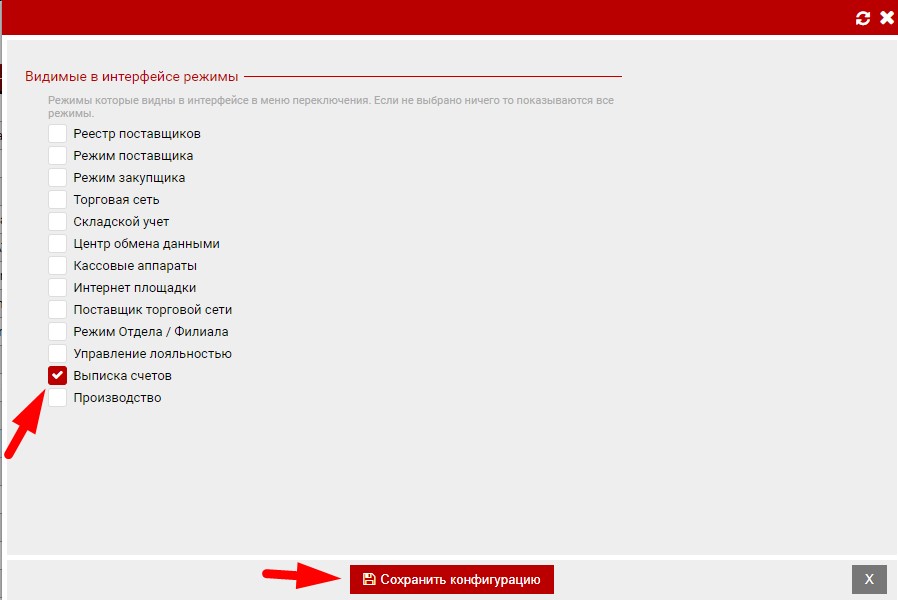Click the floppy disk icon on save button

click(x=369, y=579)
